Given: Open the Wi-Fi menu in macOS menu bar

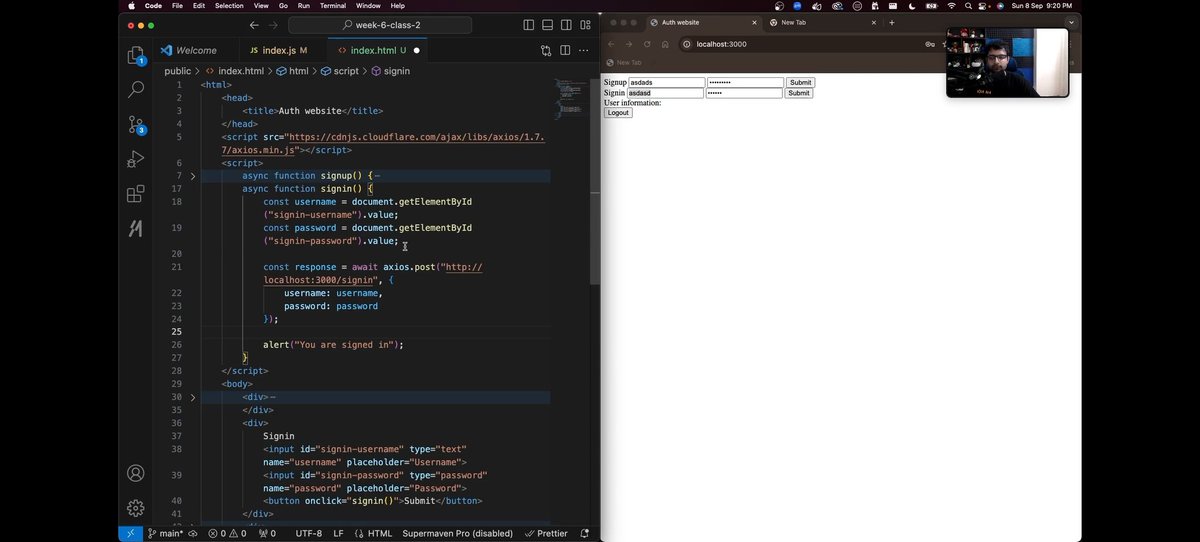Looking at the screenshot, I should (x=950, y=6).
